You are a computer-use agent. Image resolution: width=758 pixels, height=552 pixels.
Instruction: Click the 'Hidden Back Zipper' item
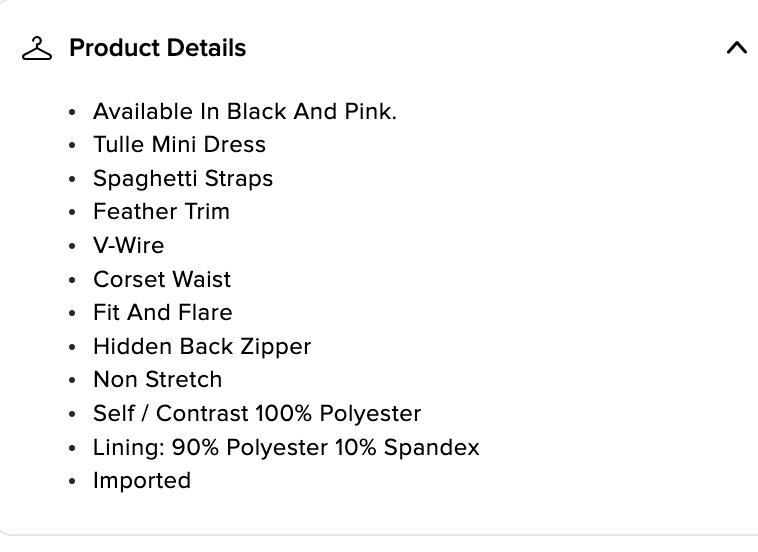(x=201, y=346)
